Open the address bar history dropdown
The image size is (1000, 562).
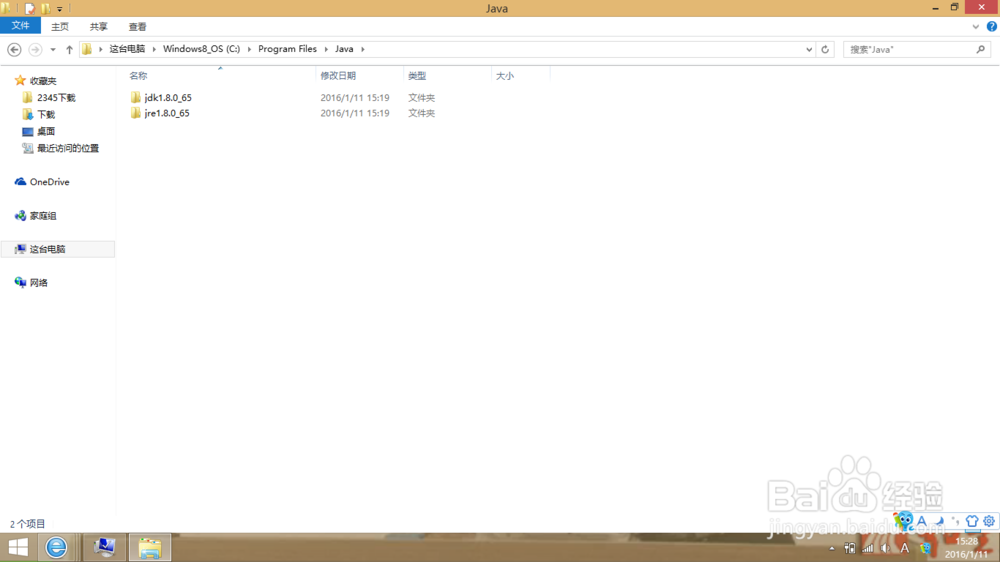(809, 49)
